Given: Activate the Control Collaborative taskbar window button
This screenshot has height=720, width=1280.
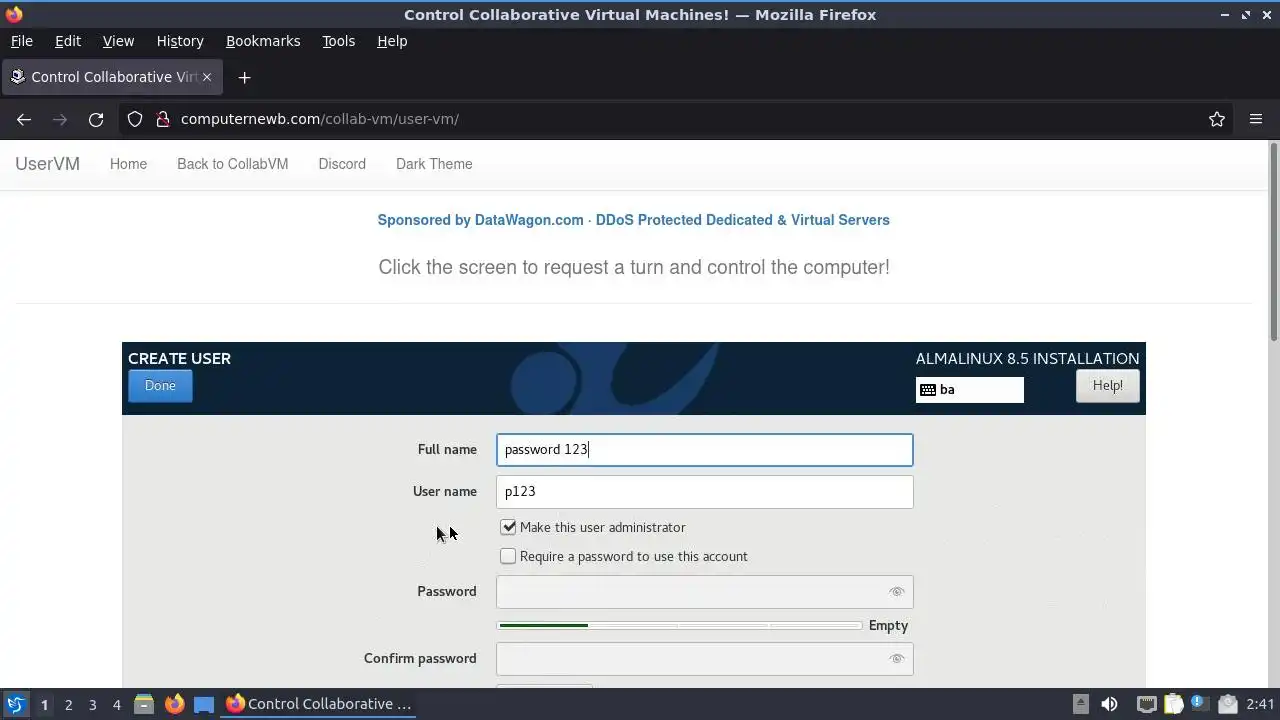Looking at the screenshot, I should tap(320, 704).
